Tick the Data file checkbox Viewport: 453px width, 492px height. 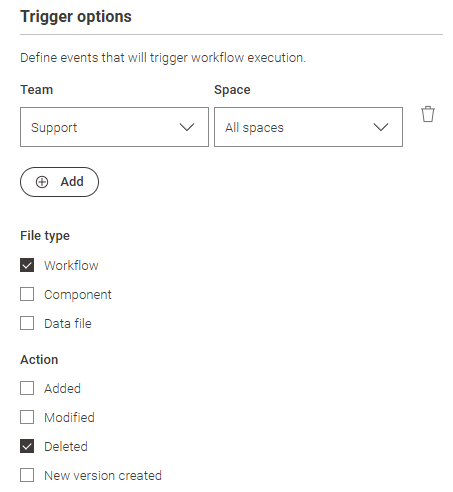pos(27,323)
